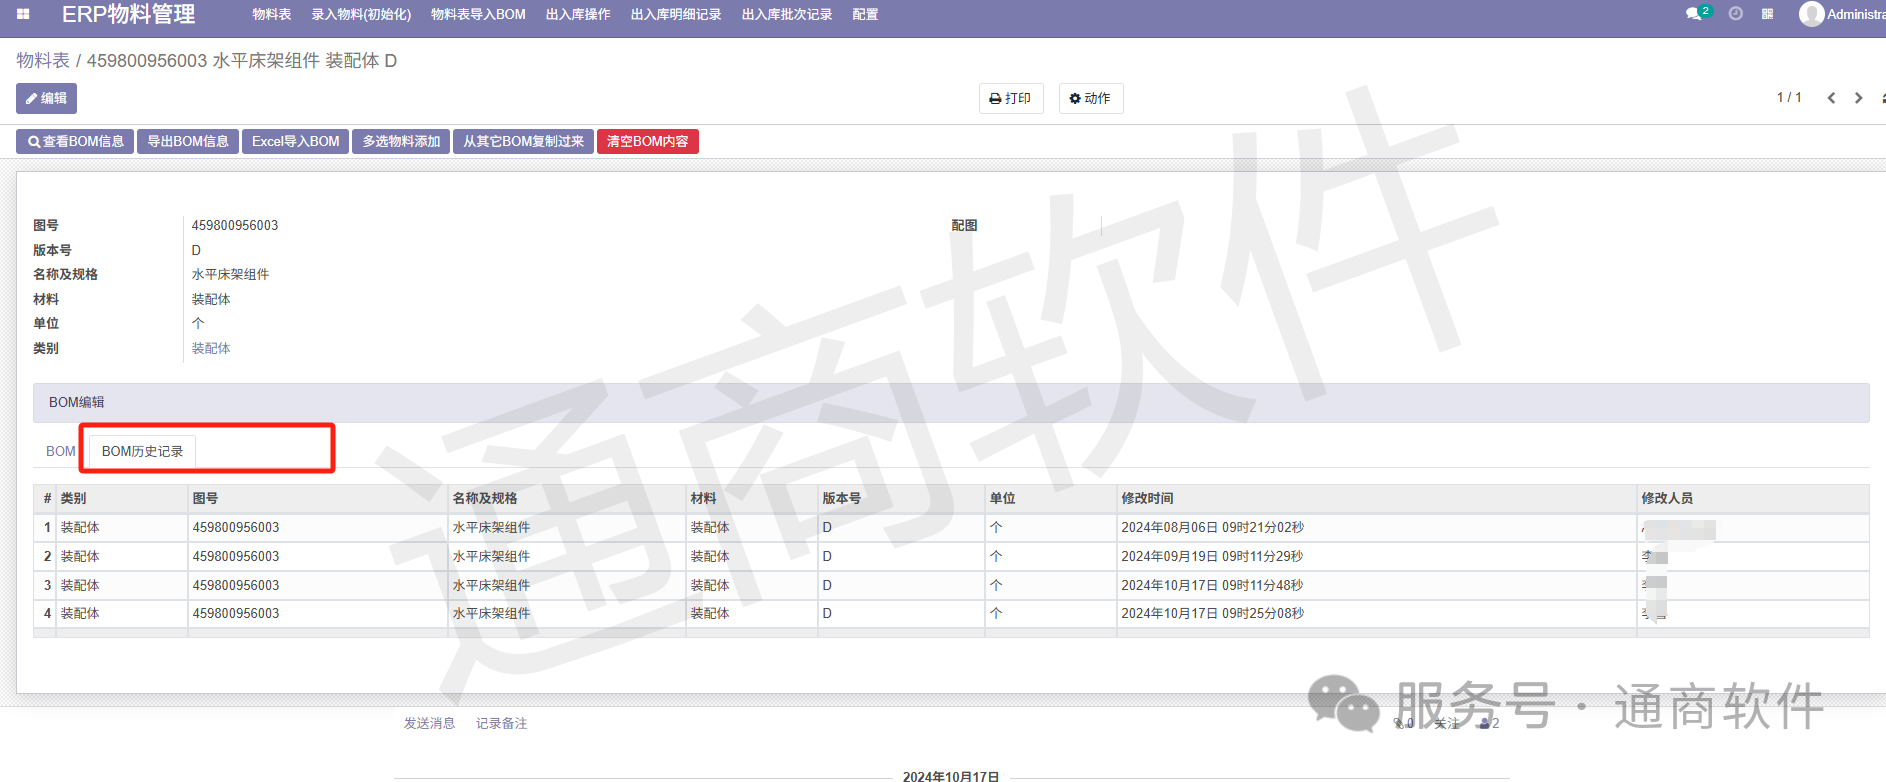
Task: Click the Administrator avatar icon
Action: click(x=1811, y=14)
